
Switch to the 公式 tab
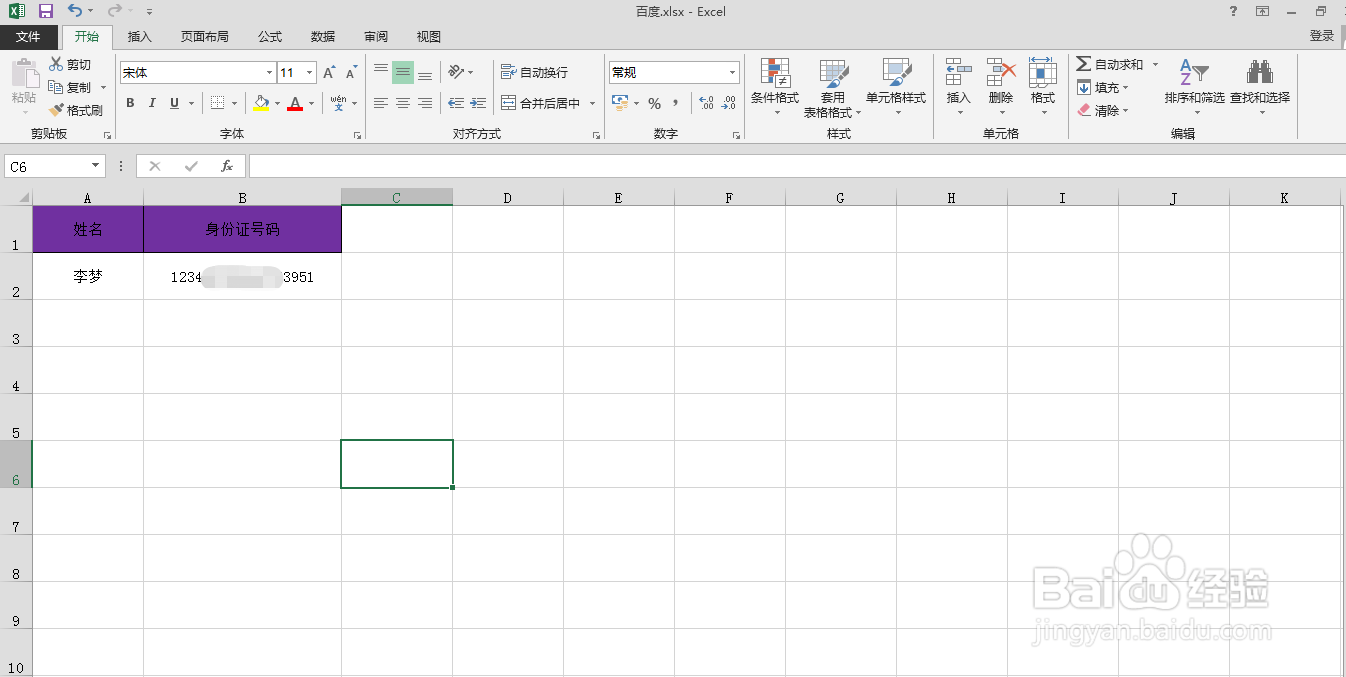pos(270,36)
